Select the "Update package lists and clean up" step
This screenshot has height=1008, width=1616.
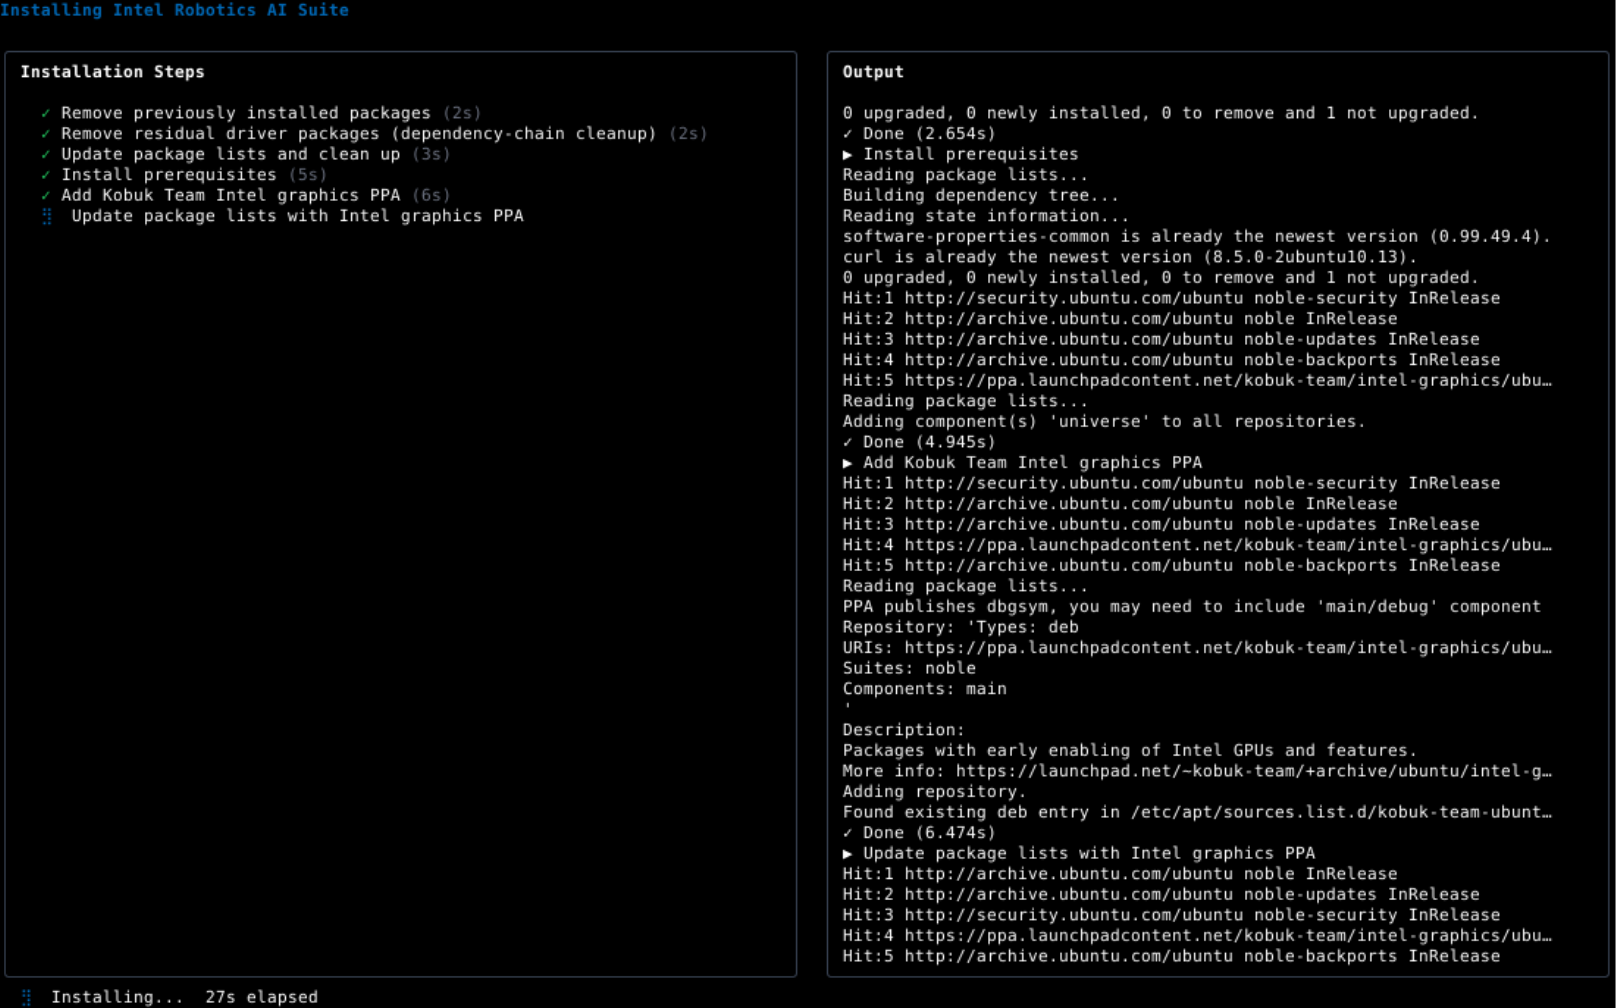231,154
